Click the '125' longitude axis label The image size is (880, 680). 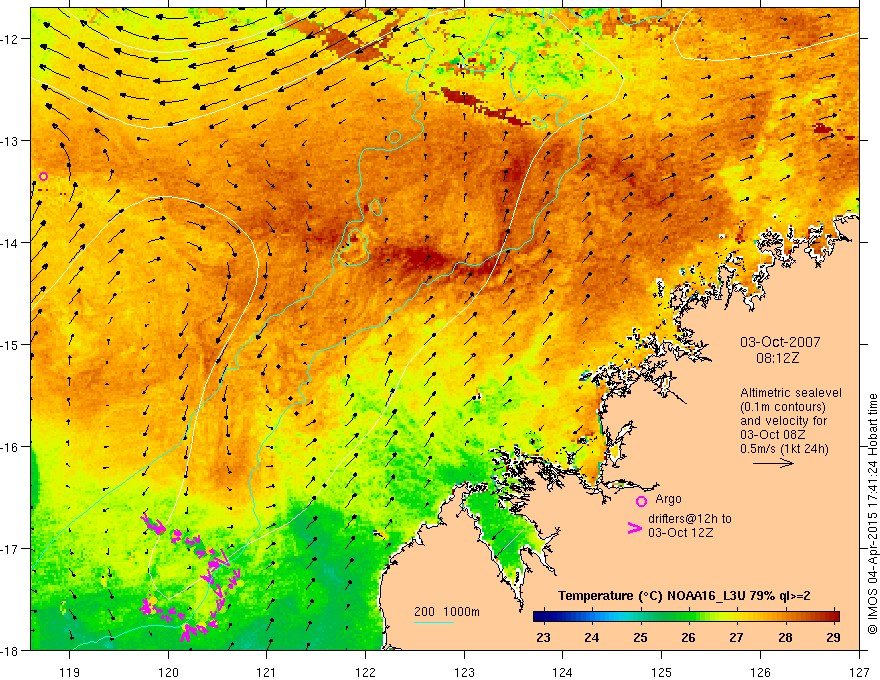pos(662,672)
